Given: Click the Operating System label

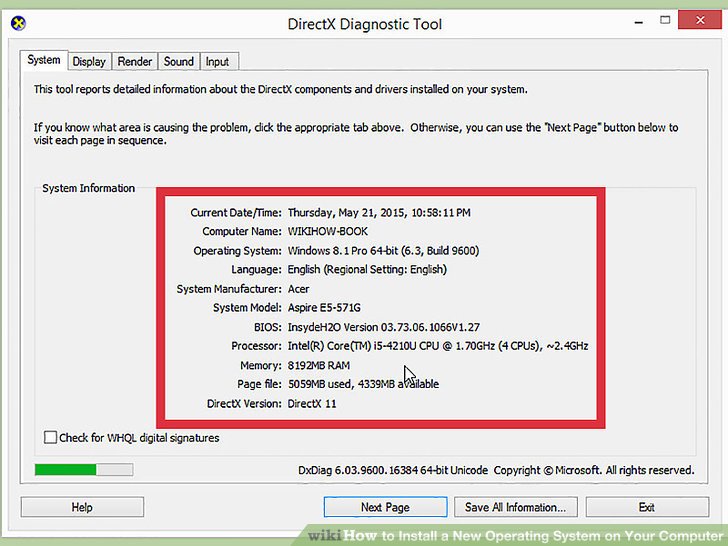Looking at the screenshot, I should (x=237, y=251).
